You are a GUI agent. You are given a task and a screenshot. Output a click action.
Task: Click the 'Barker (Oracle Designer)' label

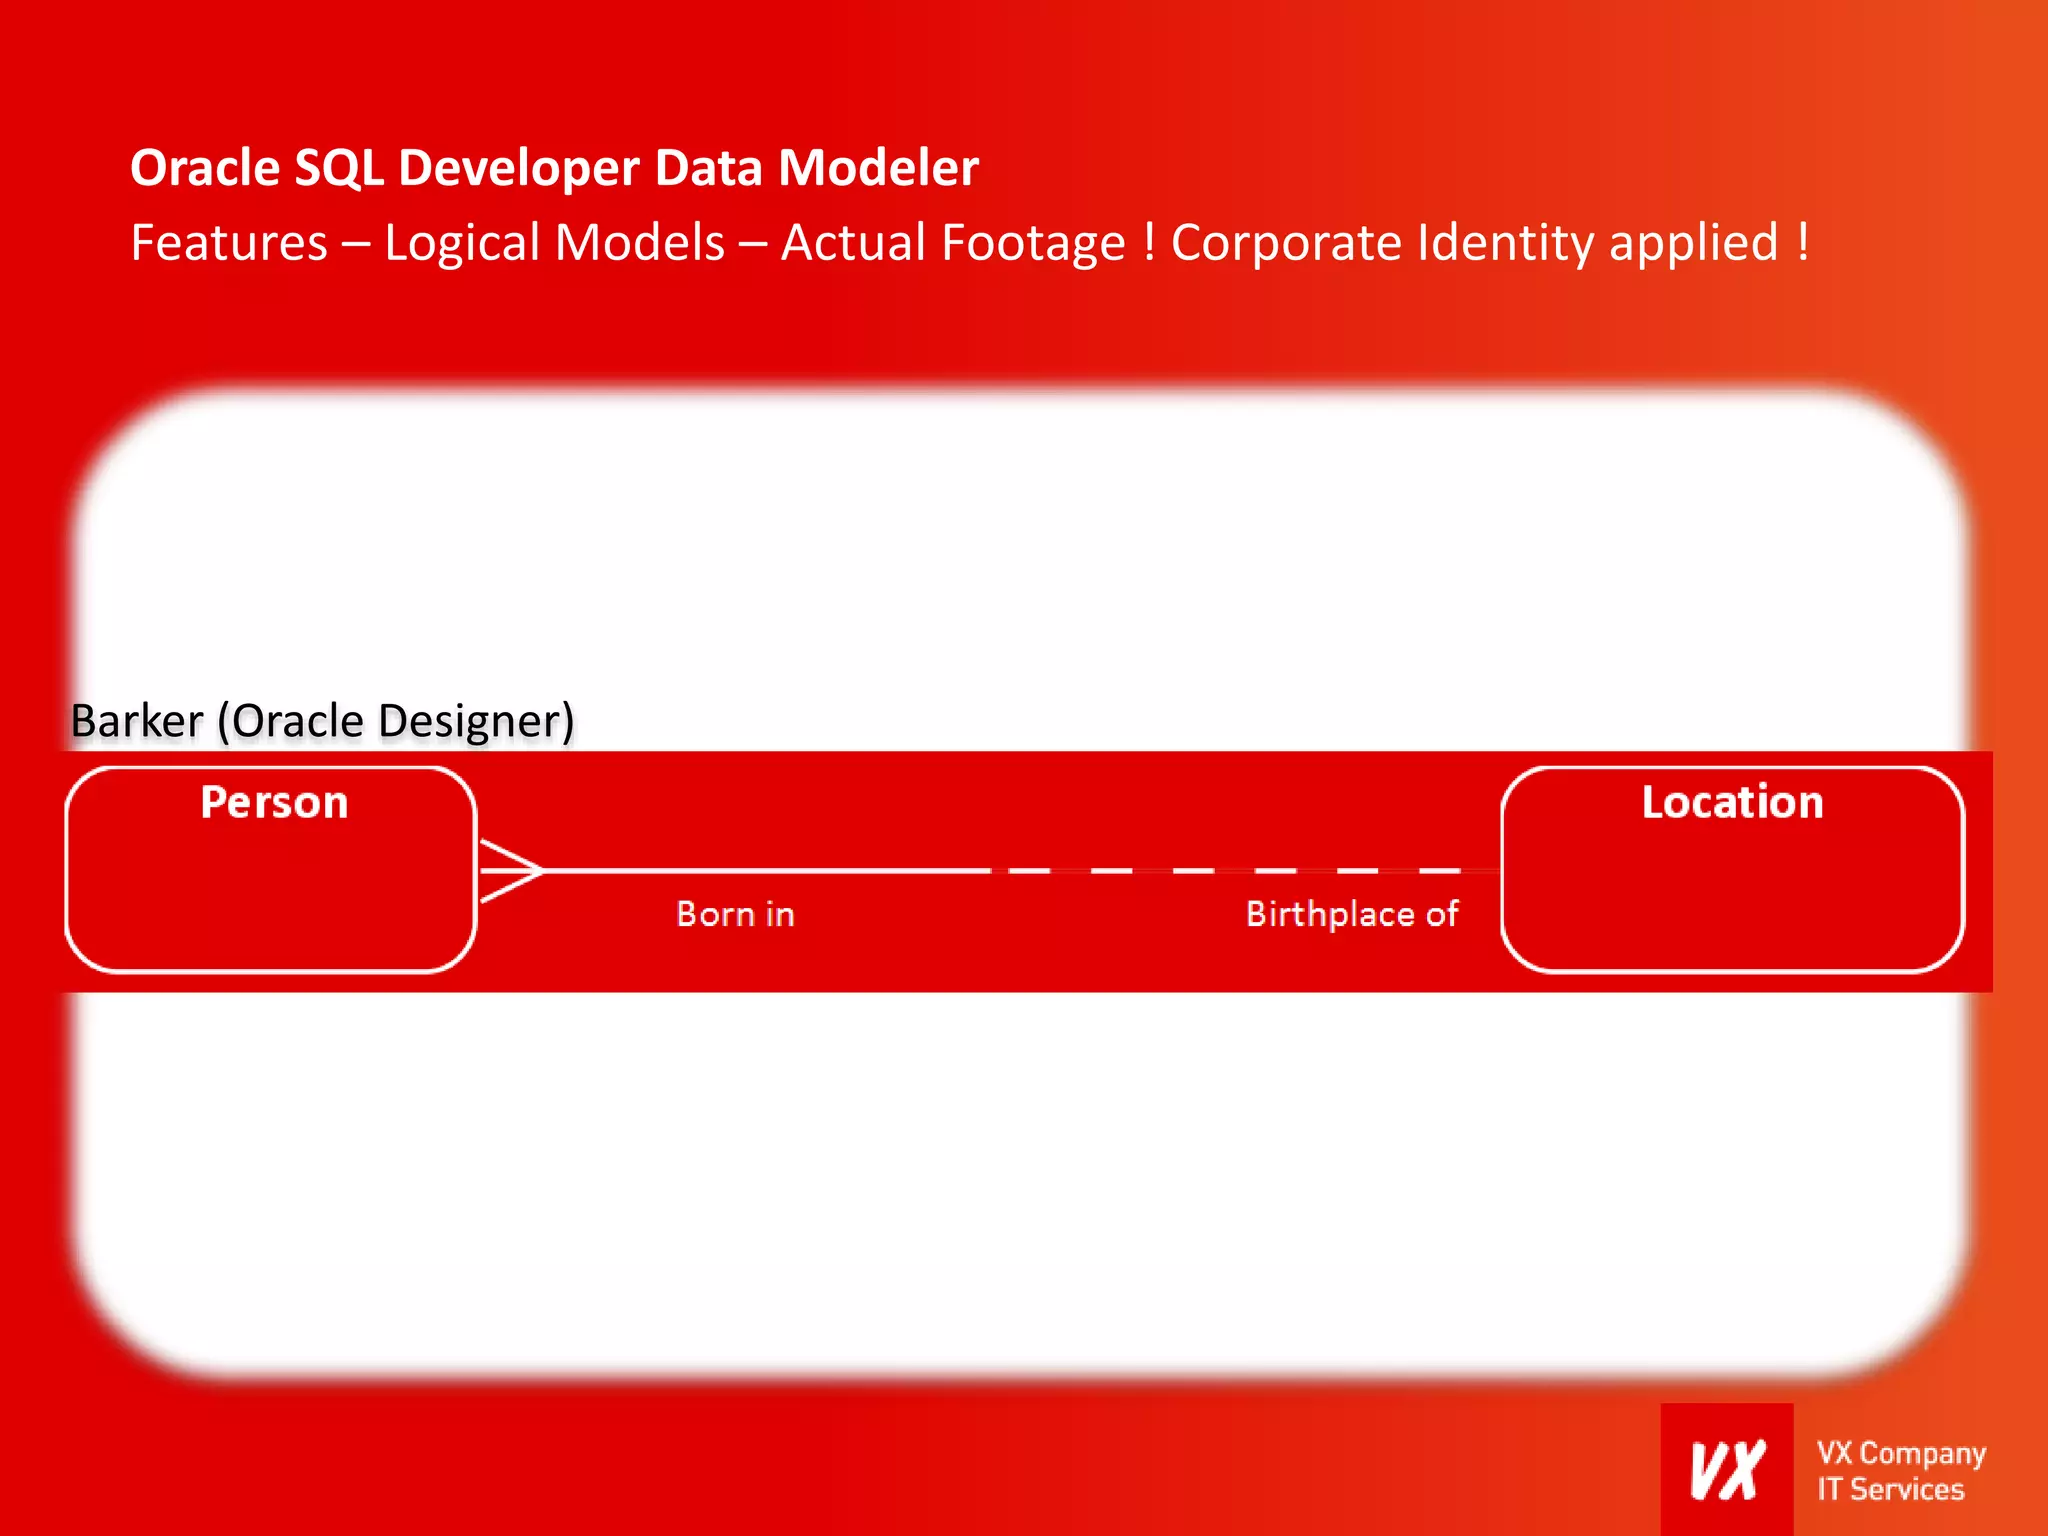pos(322,721)
